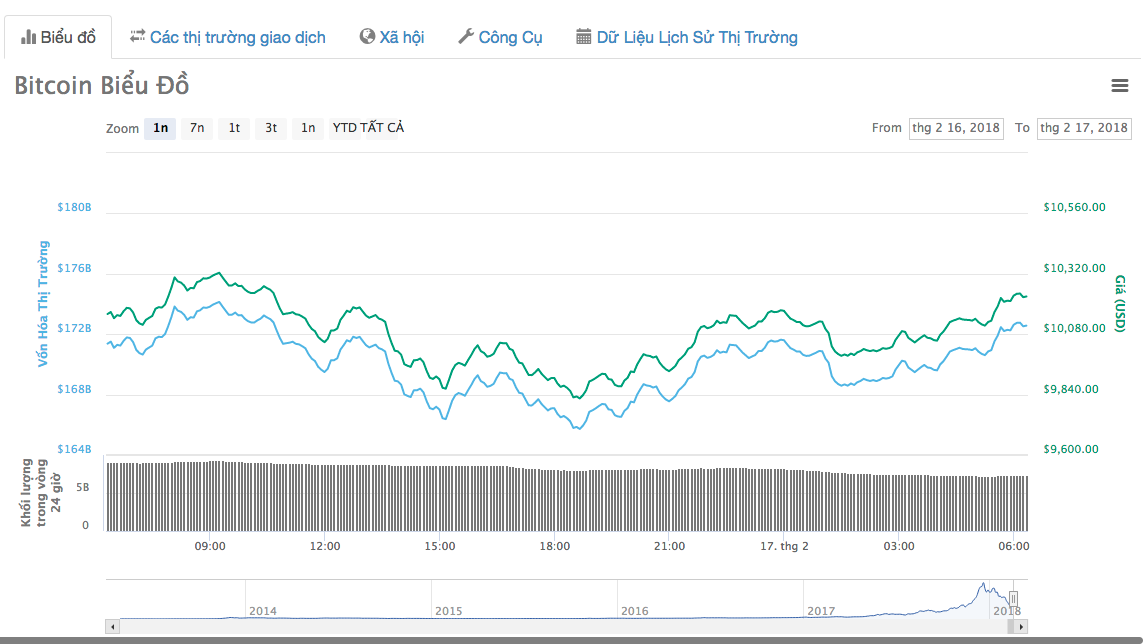Viewport: 1145px width, 644px height.
Task: Click the exchange arrows icon for markets
Action: pos(137,36)
